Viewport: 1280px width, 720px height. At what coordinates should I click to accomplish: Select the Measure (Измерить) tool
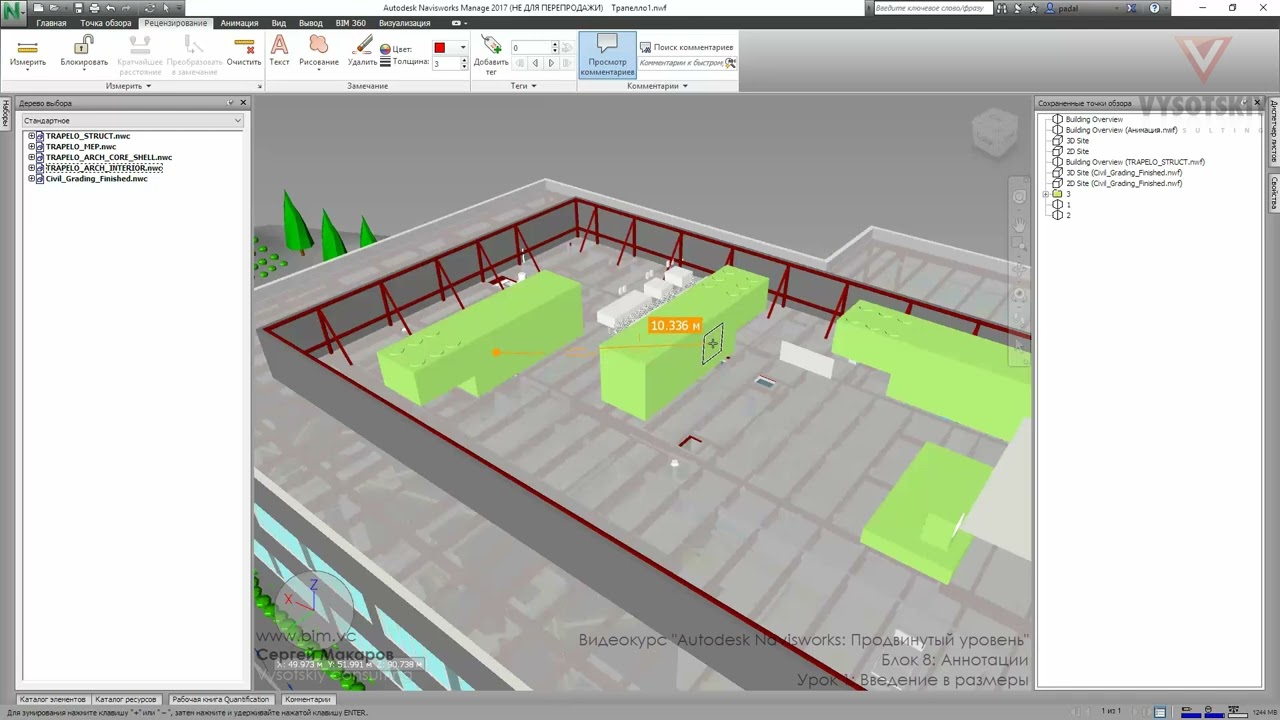pos(28,52)
